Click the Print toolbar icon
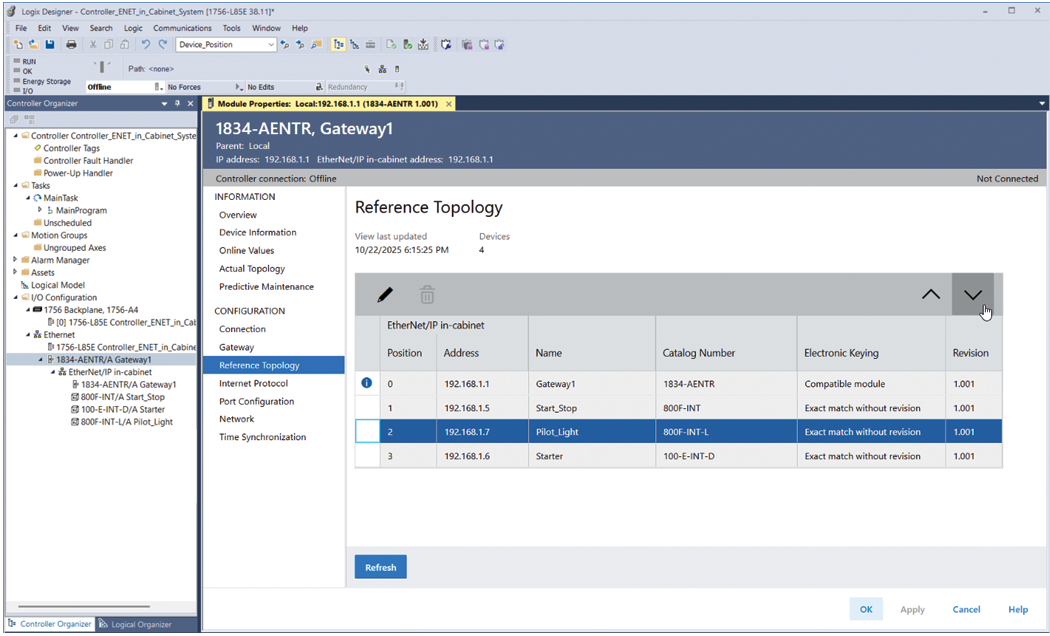Image resolution: width=1050 pixels, height=636 pixels. point(71,45)
